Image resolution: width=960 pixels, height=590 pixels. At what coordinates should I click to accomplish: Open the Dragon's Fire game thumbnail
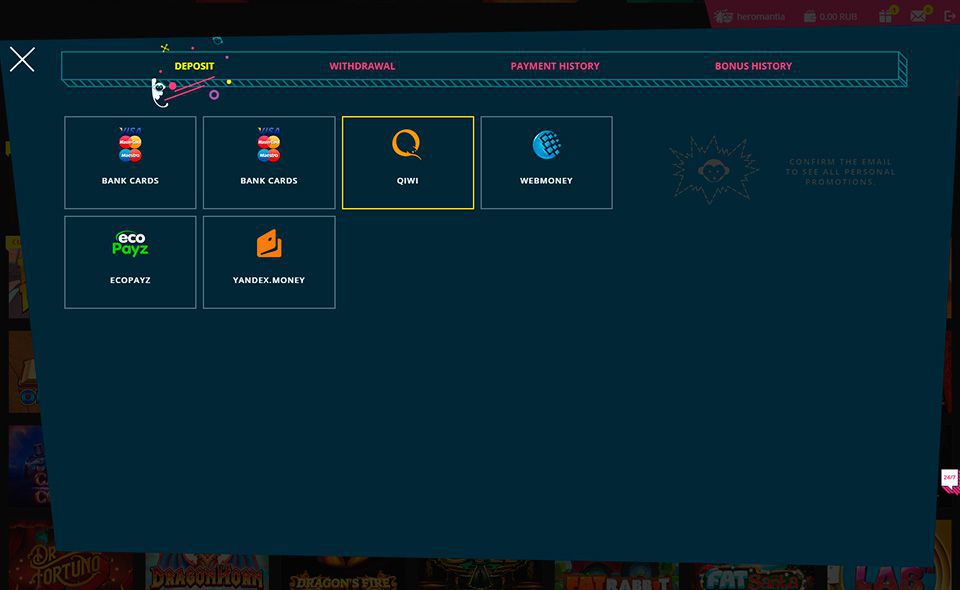tap(343, 574)
